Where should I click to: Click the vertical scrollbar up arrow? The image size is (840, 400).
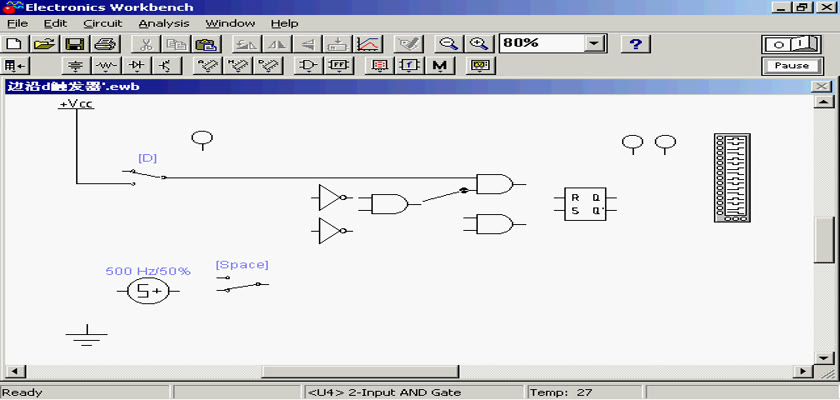point(823,102)
